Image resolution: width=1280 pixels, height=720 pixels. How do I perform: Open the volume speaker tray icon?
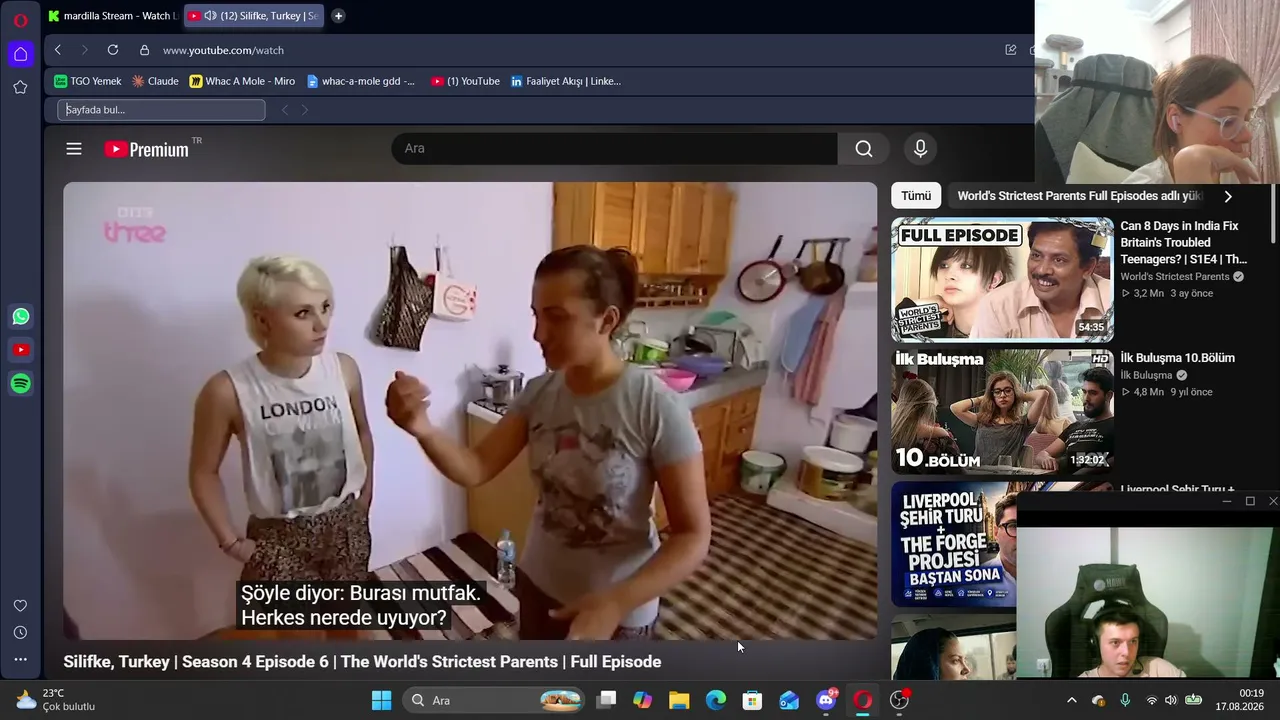coord(1171,700)
